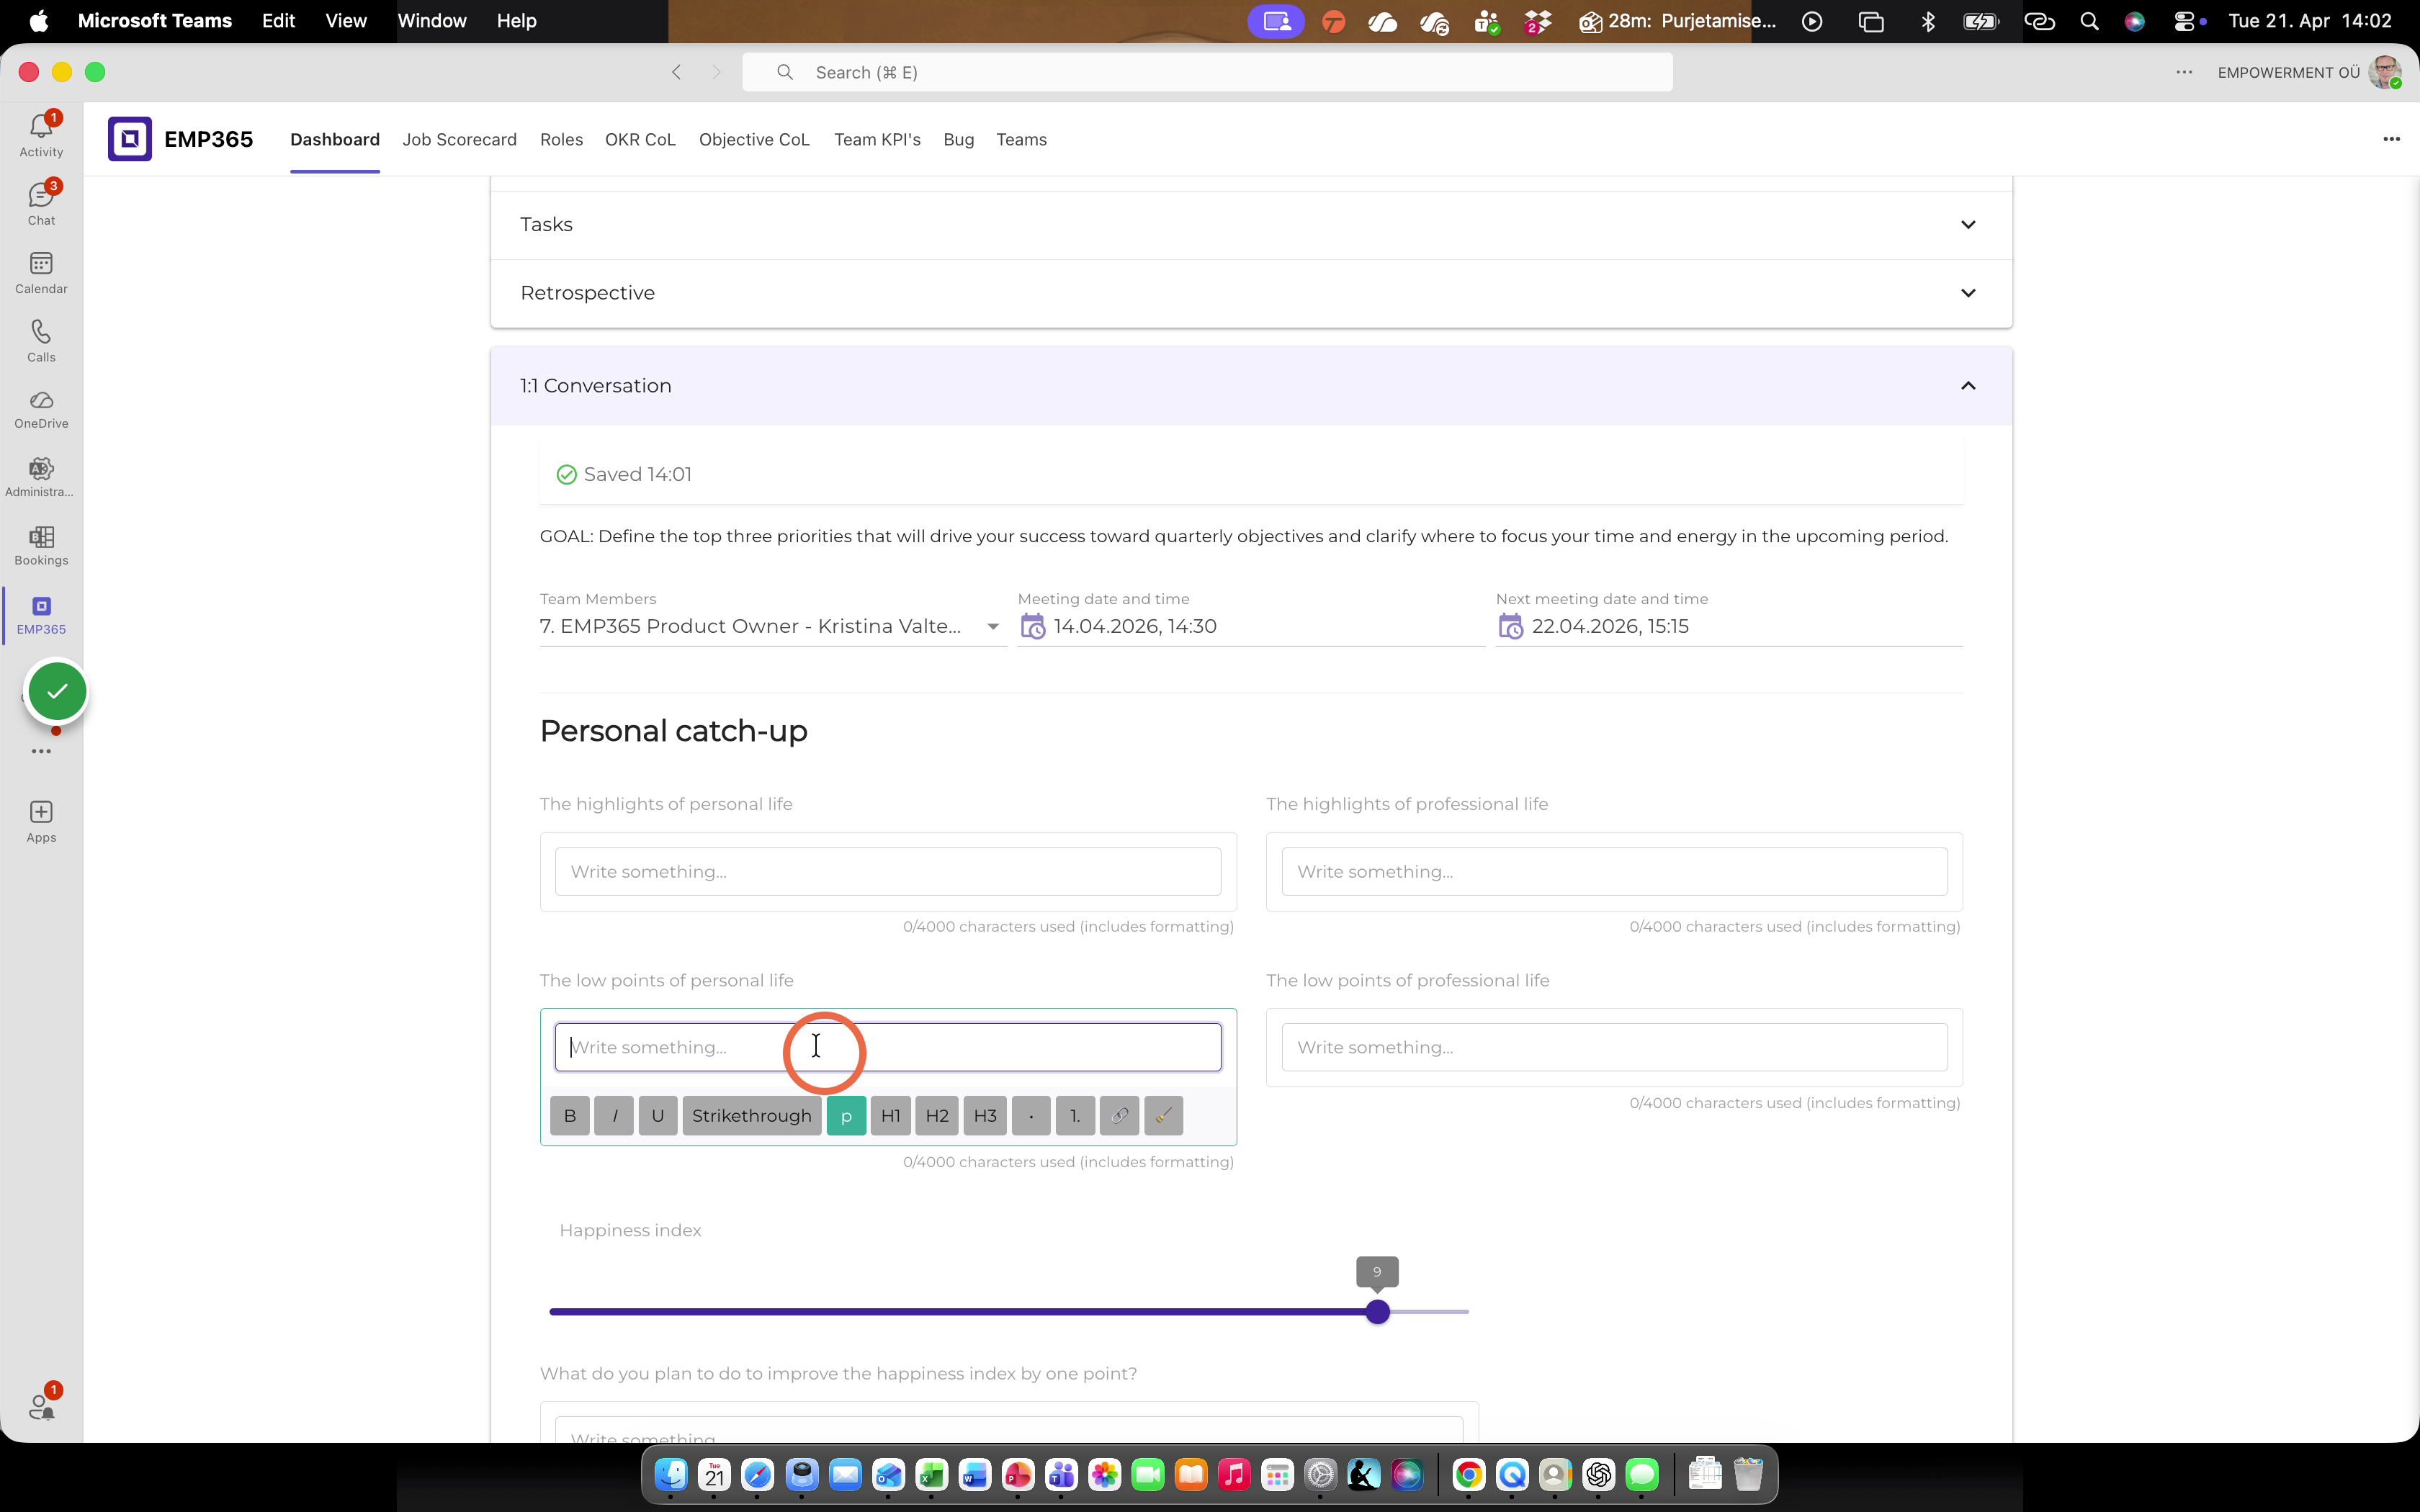Open the tab's more options ellipsis

point(2391,139)
